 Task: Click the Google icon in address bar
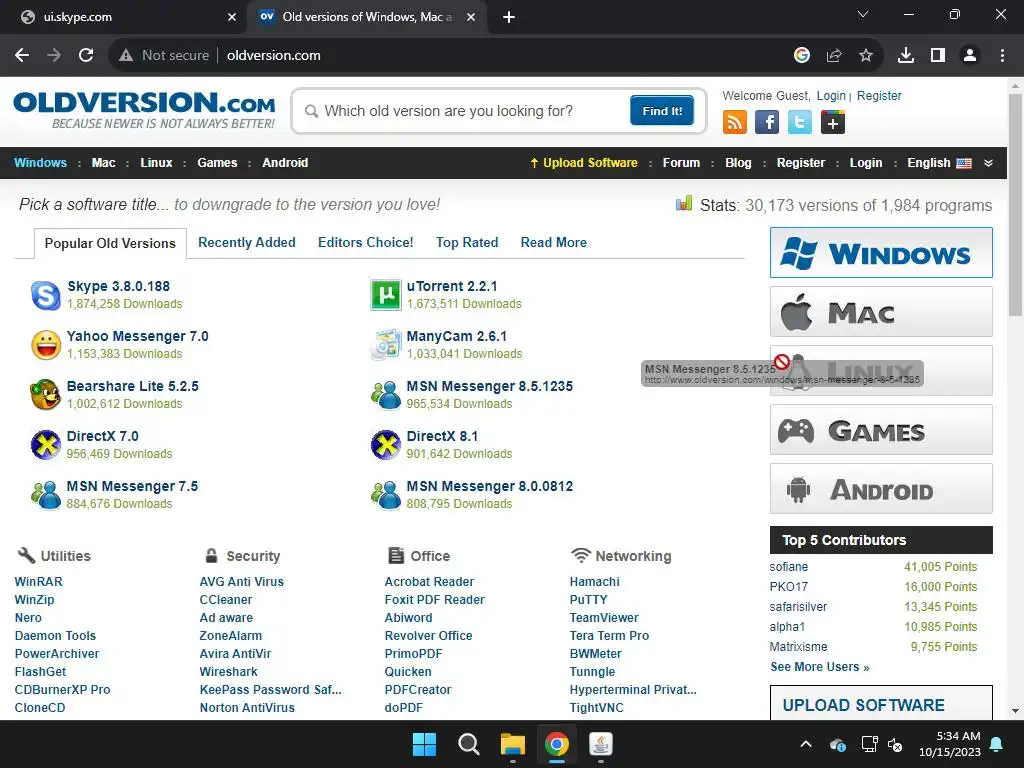(802, 56)
